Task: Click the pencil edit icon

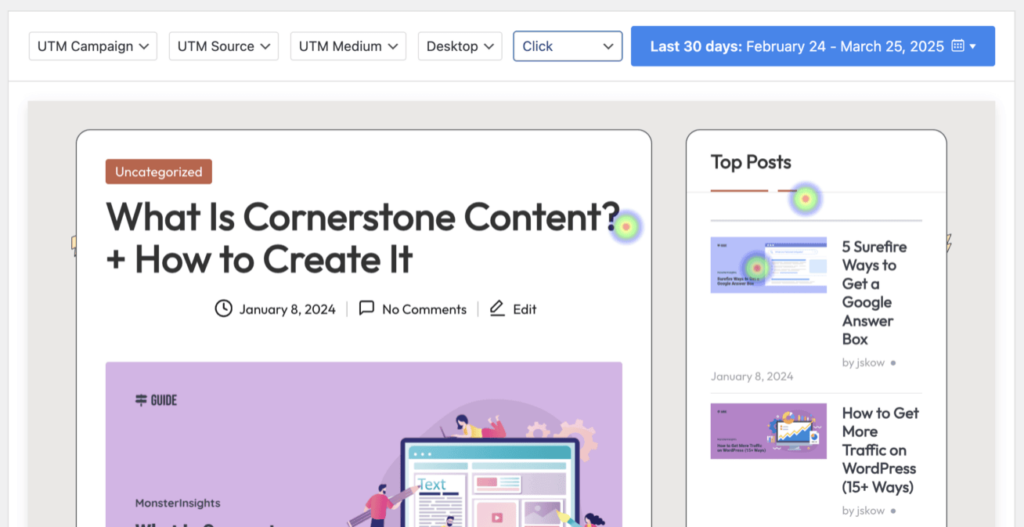Action: [x=497, y=309]
